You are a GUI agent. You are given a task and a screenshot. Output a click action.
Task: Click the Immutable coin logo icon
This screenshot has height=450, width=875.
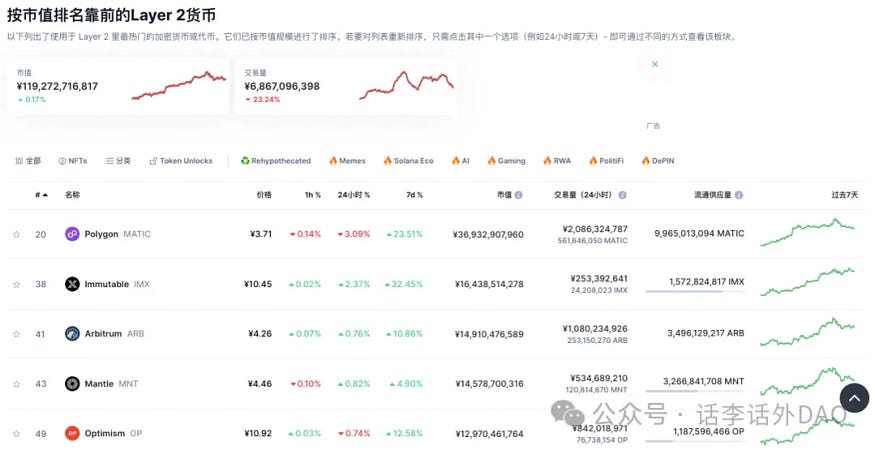[x=72, y=284]
